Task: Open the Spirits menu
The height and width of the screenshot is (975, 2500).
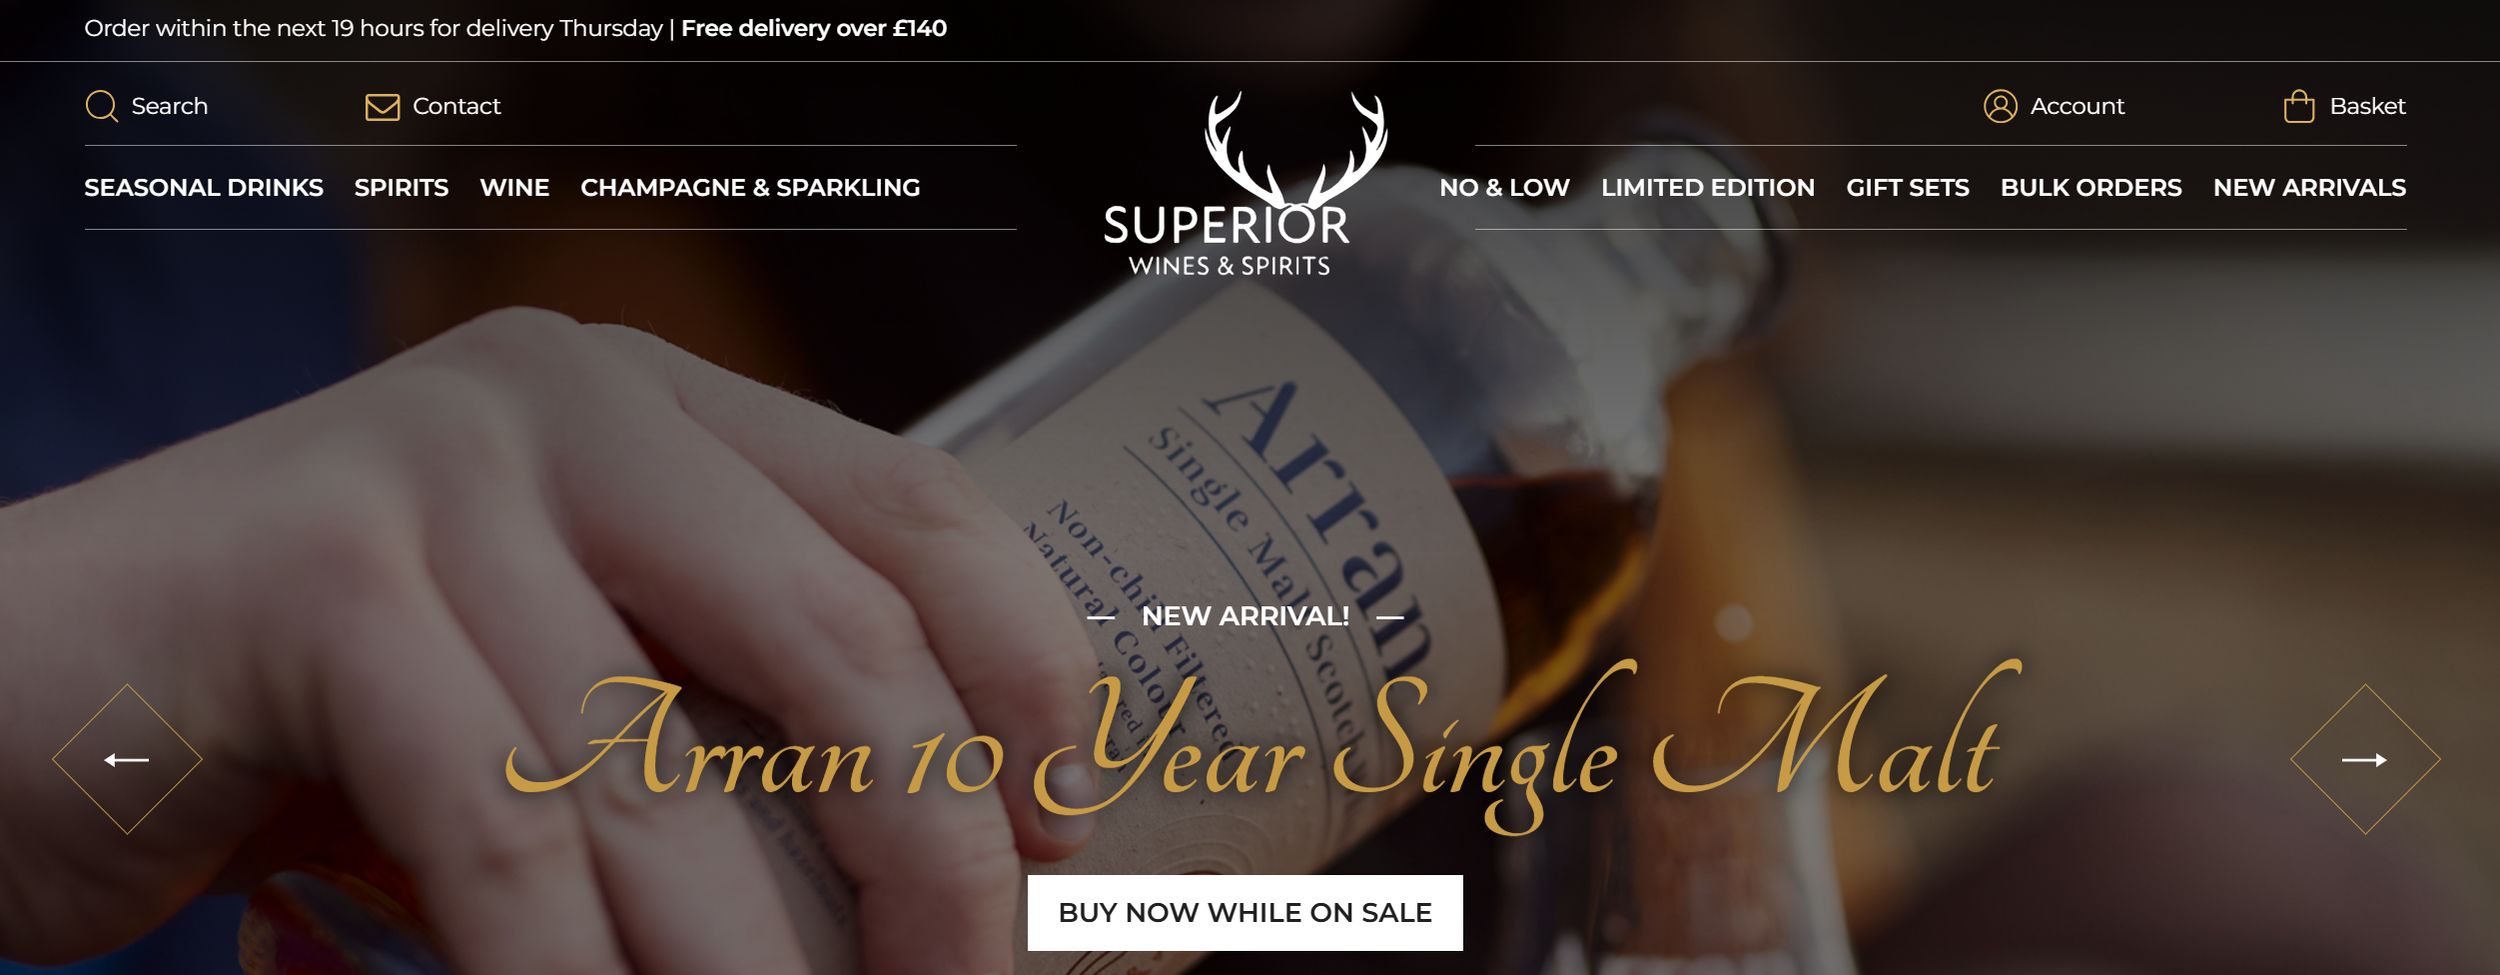Action: pyautogui.click(x=401, y=188)
